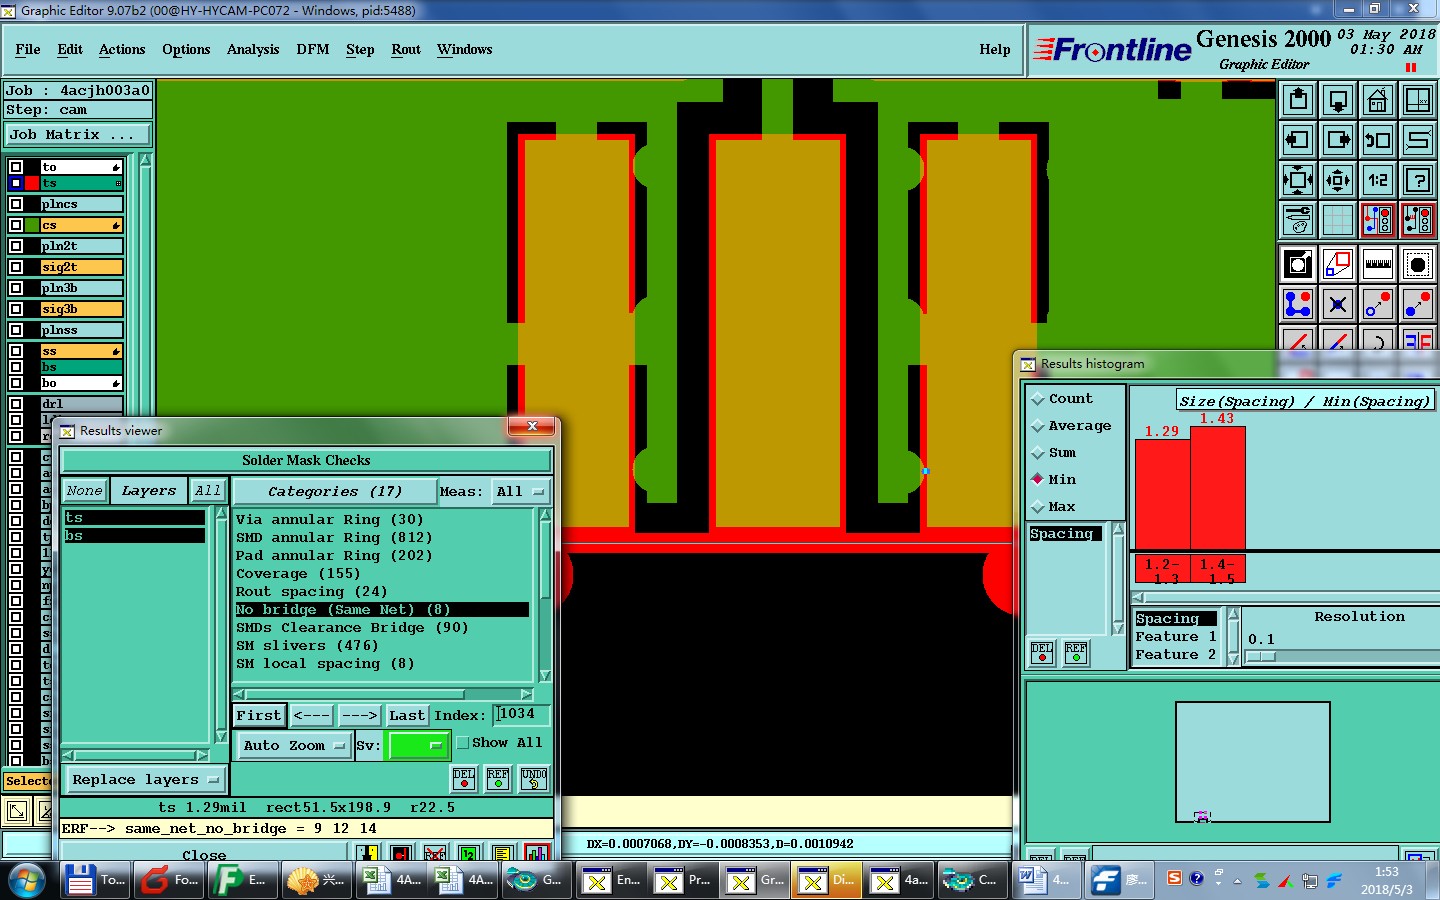Open the Rout menu
Image resolution: width=1440 pixels, height=900 pixels.
coord(406,49)
